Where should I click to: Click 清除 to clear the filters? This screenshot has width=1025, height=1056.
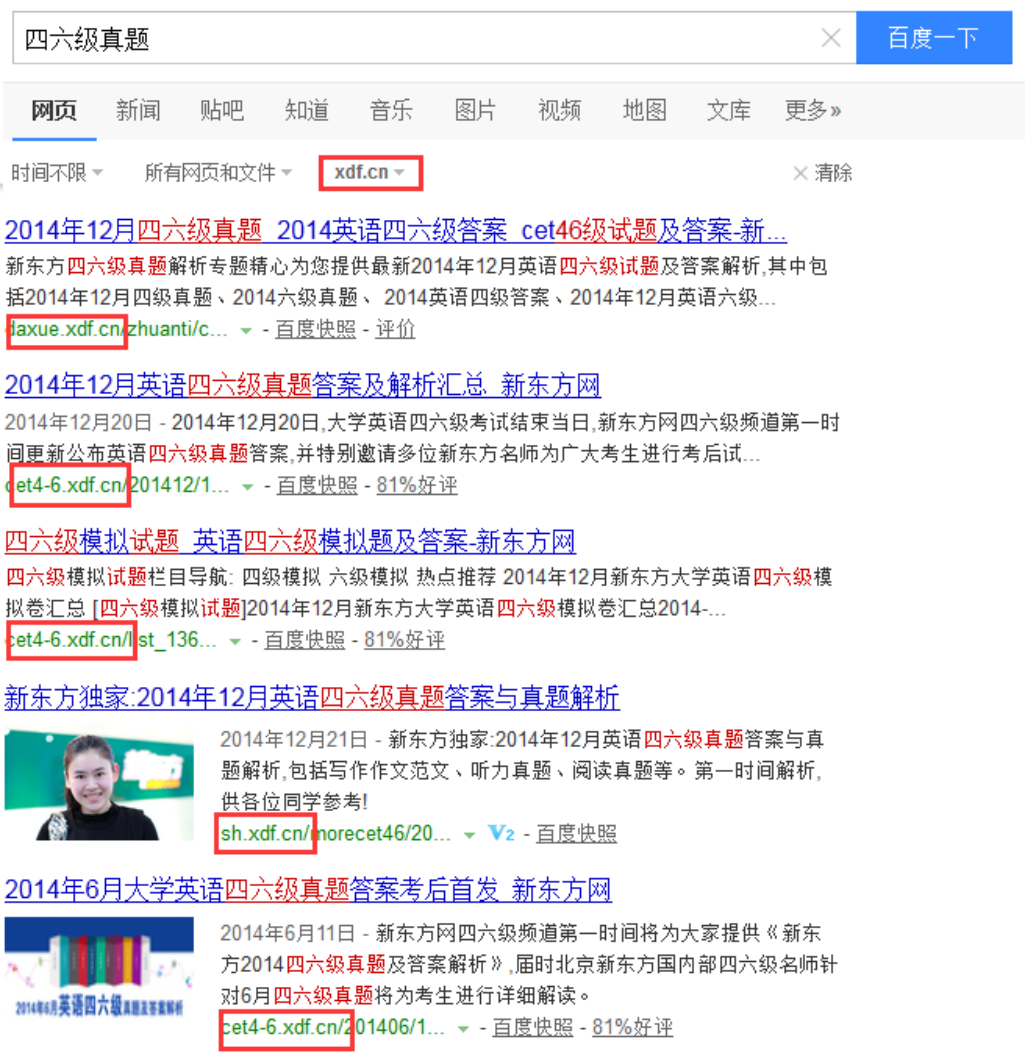click(x=822, y=173)
